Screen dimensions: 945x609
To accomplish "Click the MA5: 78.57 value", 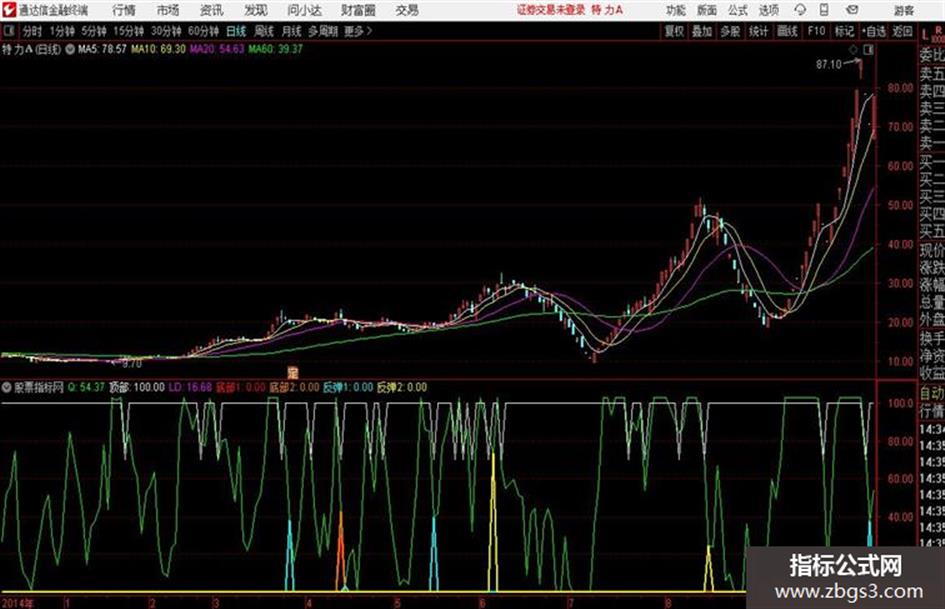I will (102, 49).
